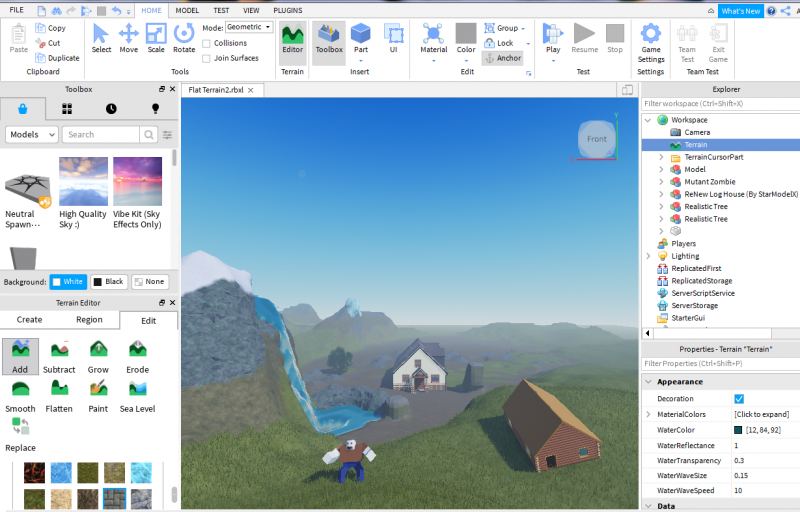Set toolbox background to Black
This screenshot has height=512, width=800.
coord(108,282)
